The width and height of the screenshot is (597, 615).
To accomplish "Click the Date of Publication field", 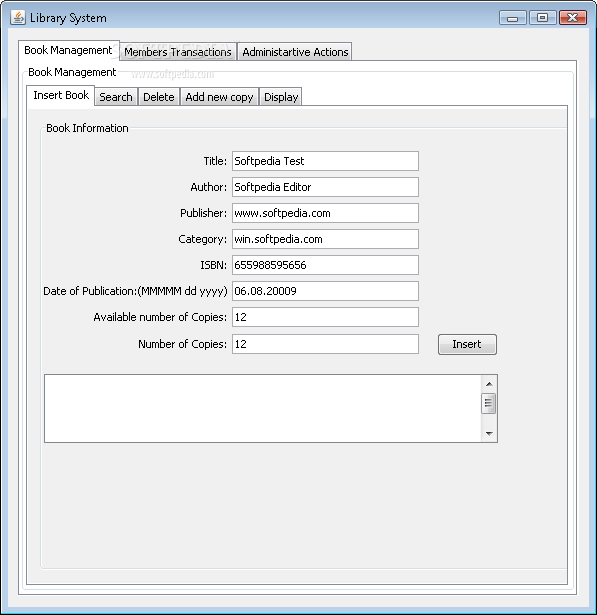I will (x=325, y=291).
